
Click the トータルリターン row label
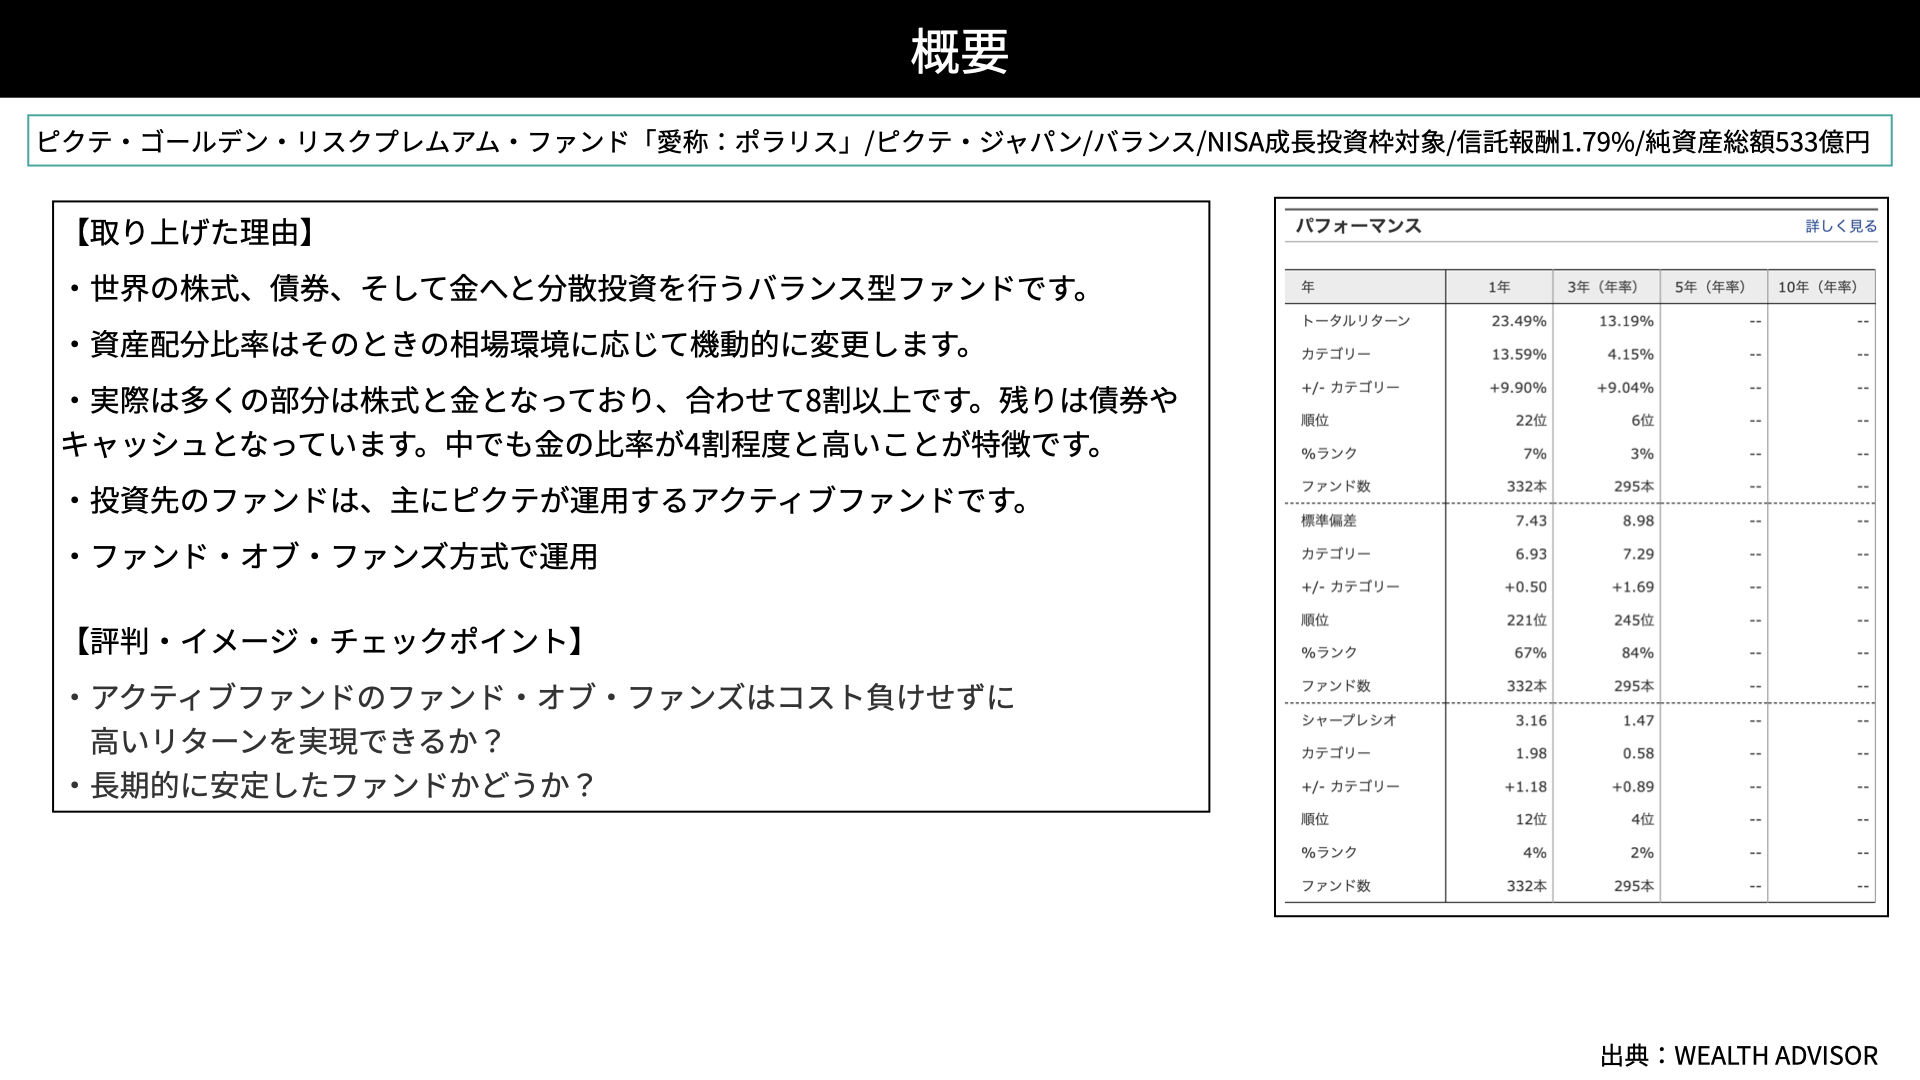[x=1355, y=321]
